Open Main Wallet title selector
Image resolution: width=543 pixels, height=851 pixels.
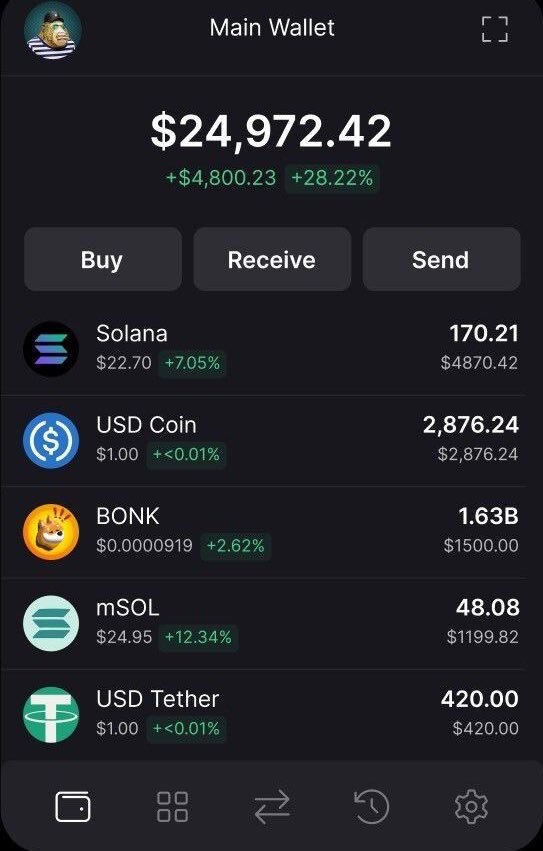[x=272, y=28]
